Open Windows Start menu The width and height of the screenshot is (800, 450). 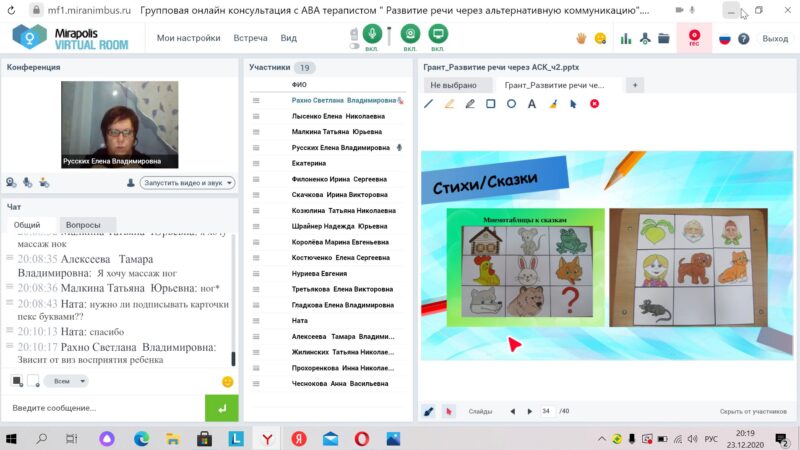click(x=11, y=439)
